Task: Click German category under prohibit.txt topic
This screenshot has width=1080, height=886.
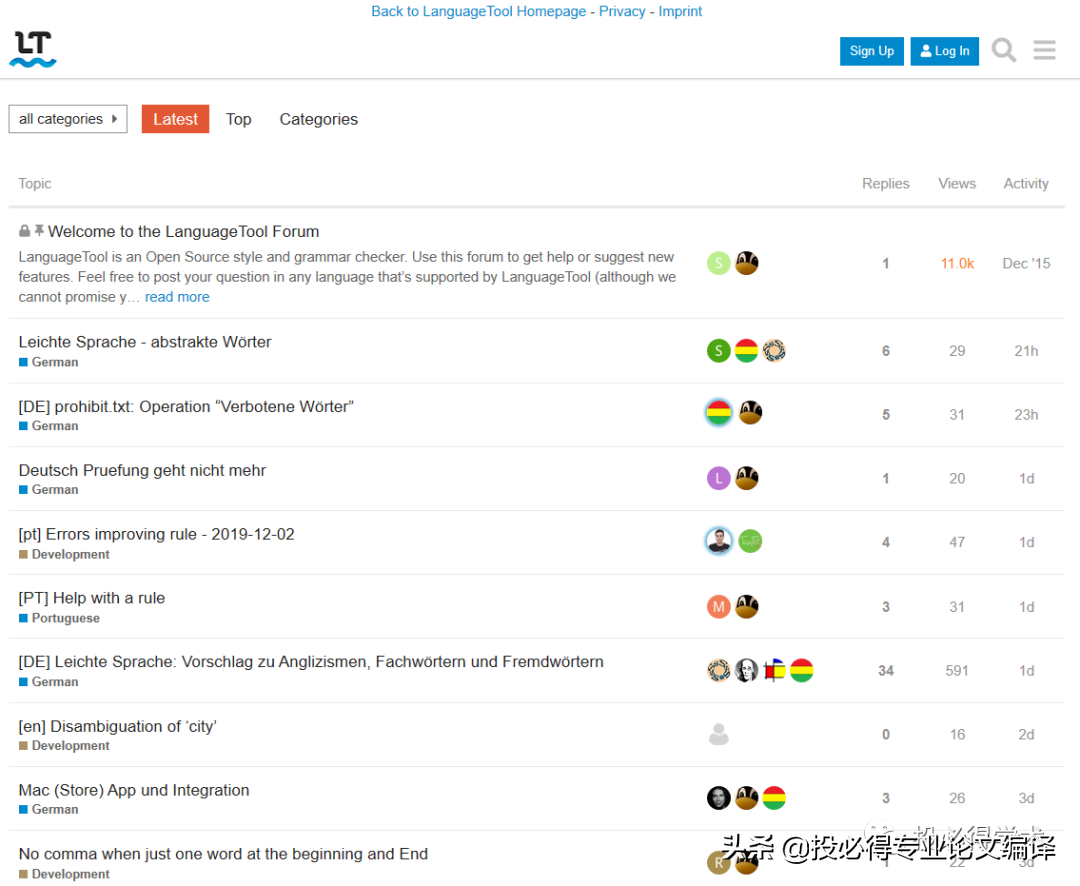Action: coord(49,426)
